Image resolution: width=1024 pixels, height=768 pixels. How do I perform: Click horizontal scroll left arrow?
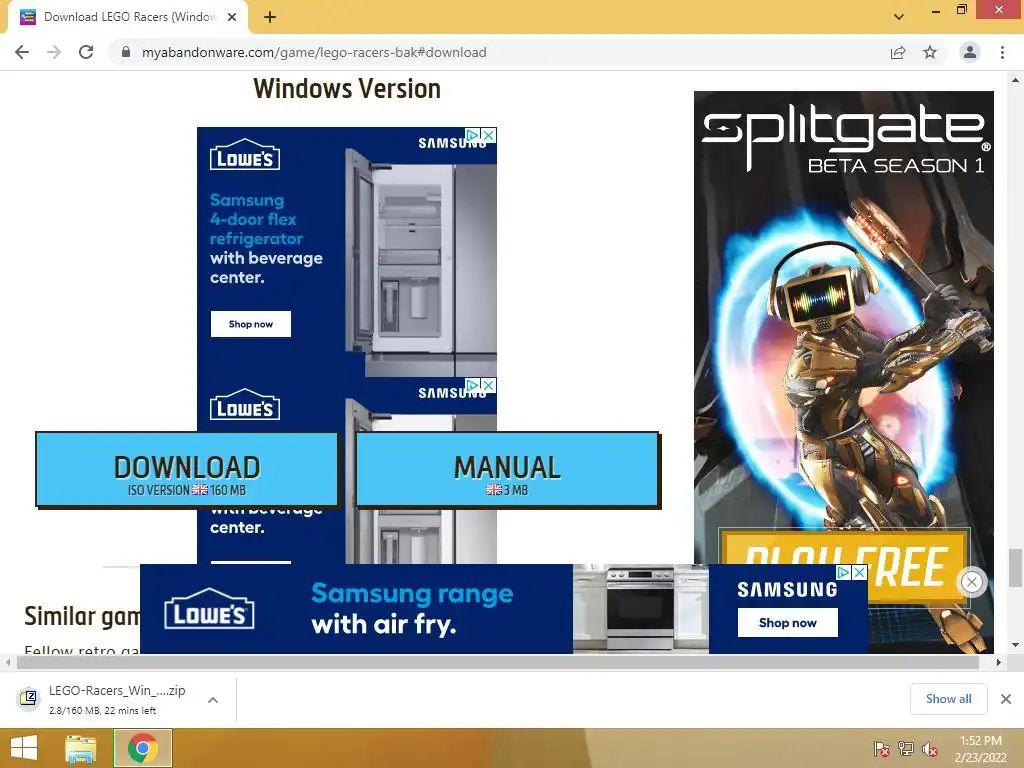[7, 662]
